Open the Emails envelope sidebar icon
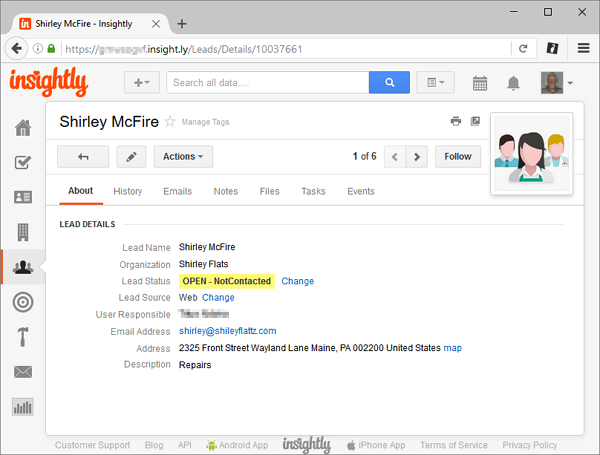Image resolution: width=600 pixels, height=455 pixels. 22,372
